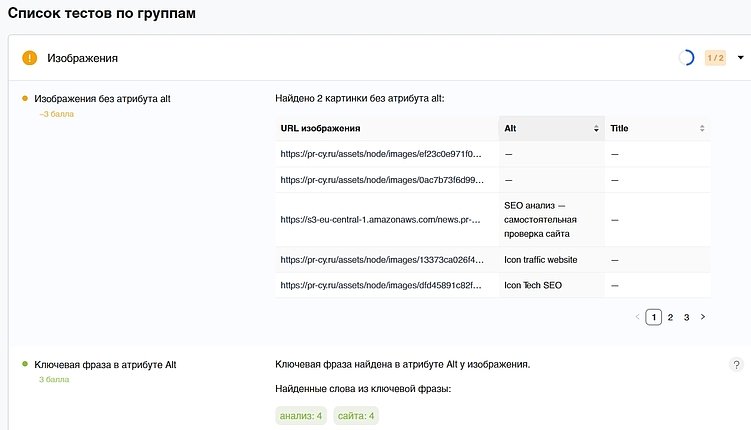
Task: Open the question mark help icon
Action: point(737,365)
